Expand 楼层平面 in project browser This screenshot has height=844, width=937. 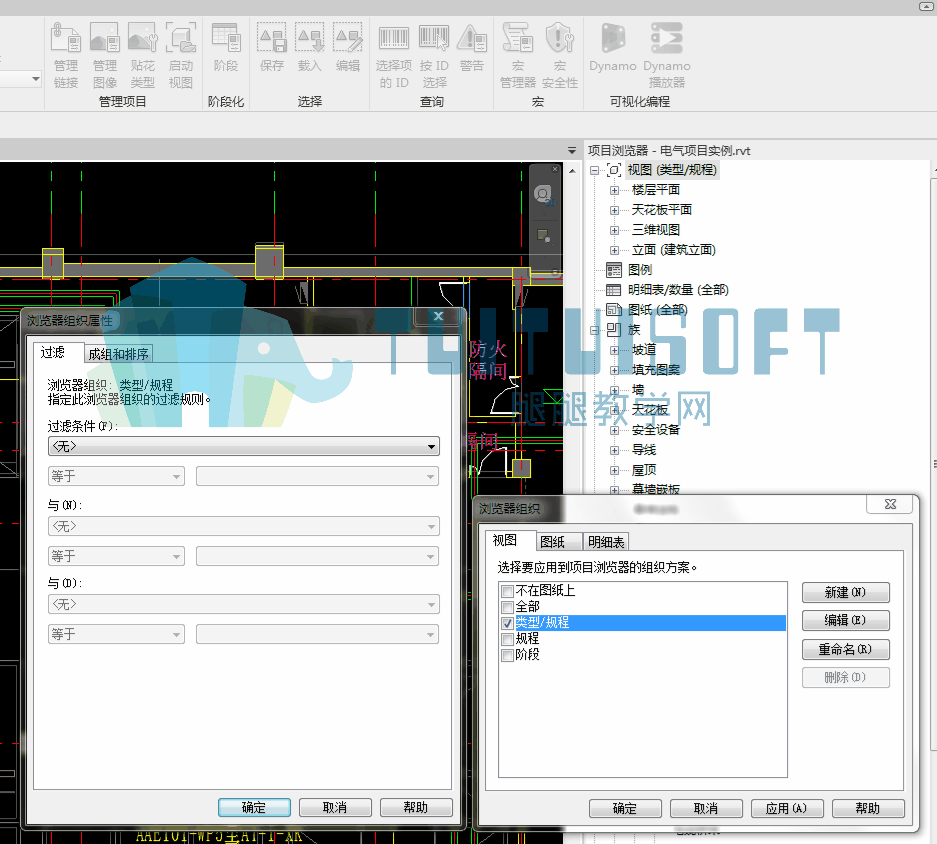coord(614,190)
